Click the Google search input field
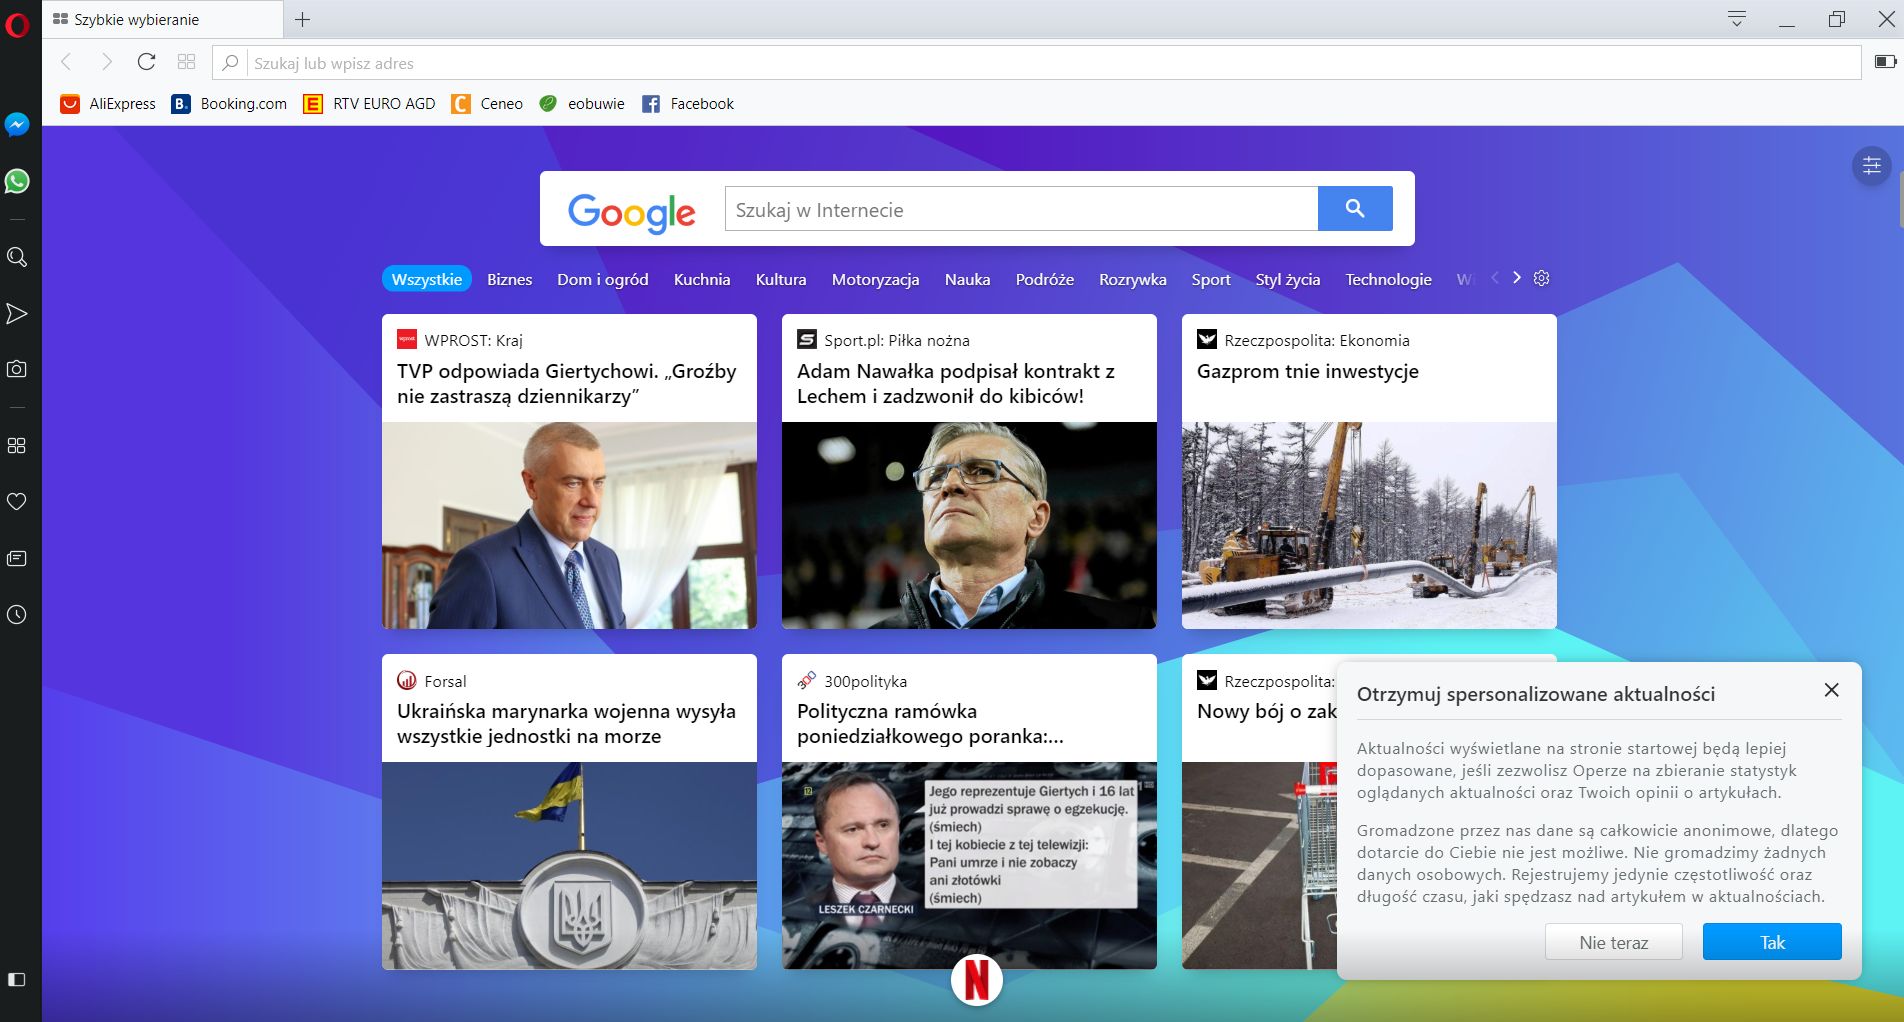 pyautogui.click(x=1020, y=209)
